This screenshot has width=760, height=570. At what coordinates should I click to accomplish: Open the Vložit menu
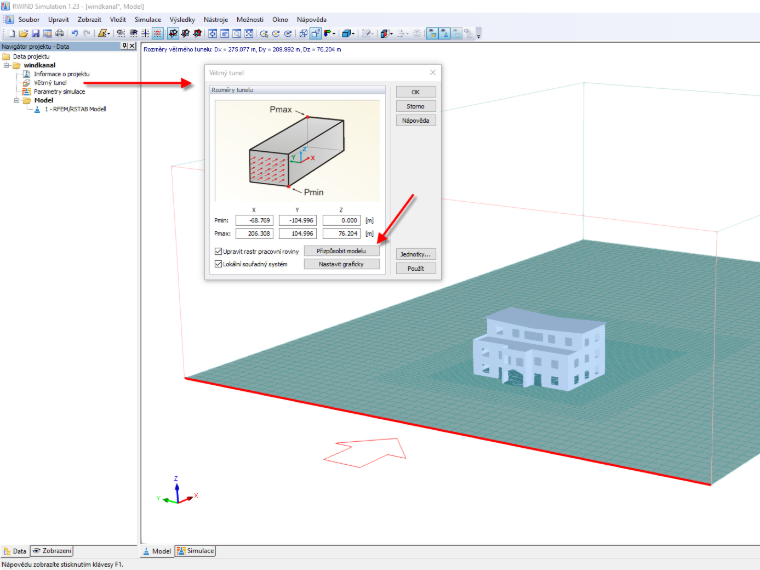tap(117, 19)
